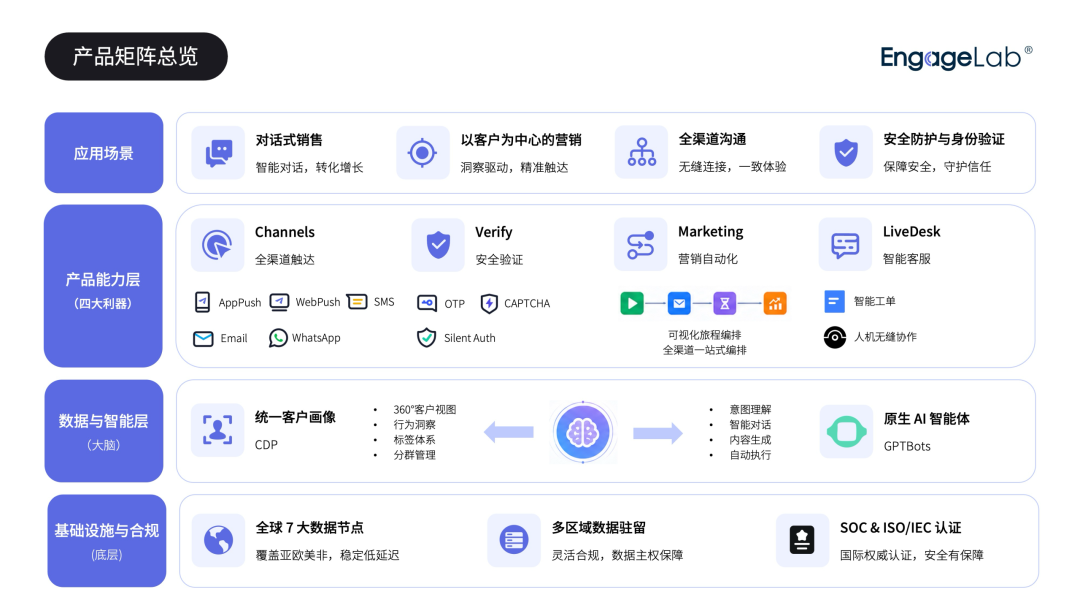The width and height of the screenshot is (1080, 608).
Task: Click the globe icon beside 全球7大数据节点
Action: 218,540
